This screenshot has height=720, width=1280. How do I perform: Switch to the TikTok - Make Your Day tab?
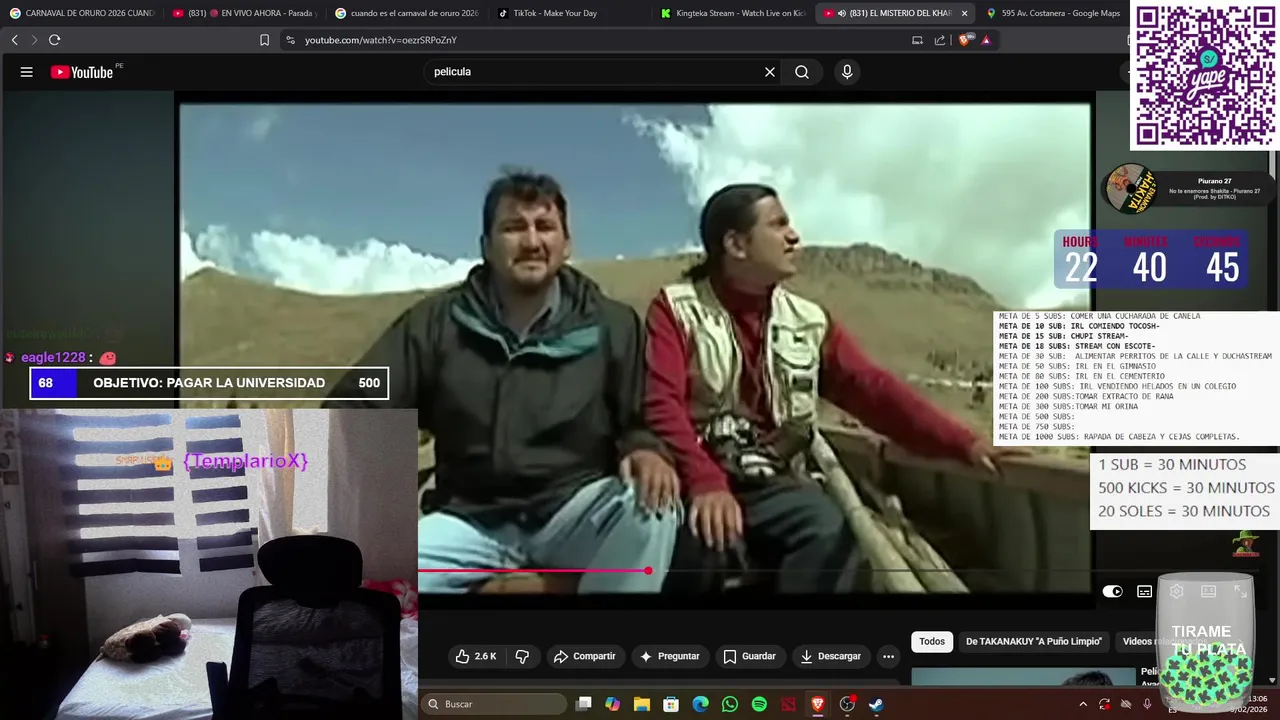tap(569, 13)
